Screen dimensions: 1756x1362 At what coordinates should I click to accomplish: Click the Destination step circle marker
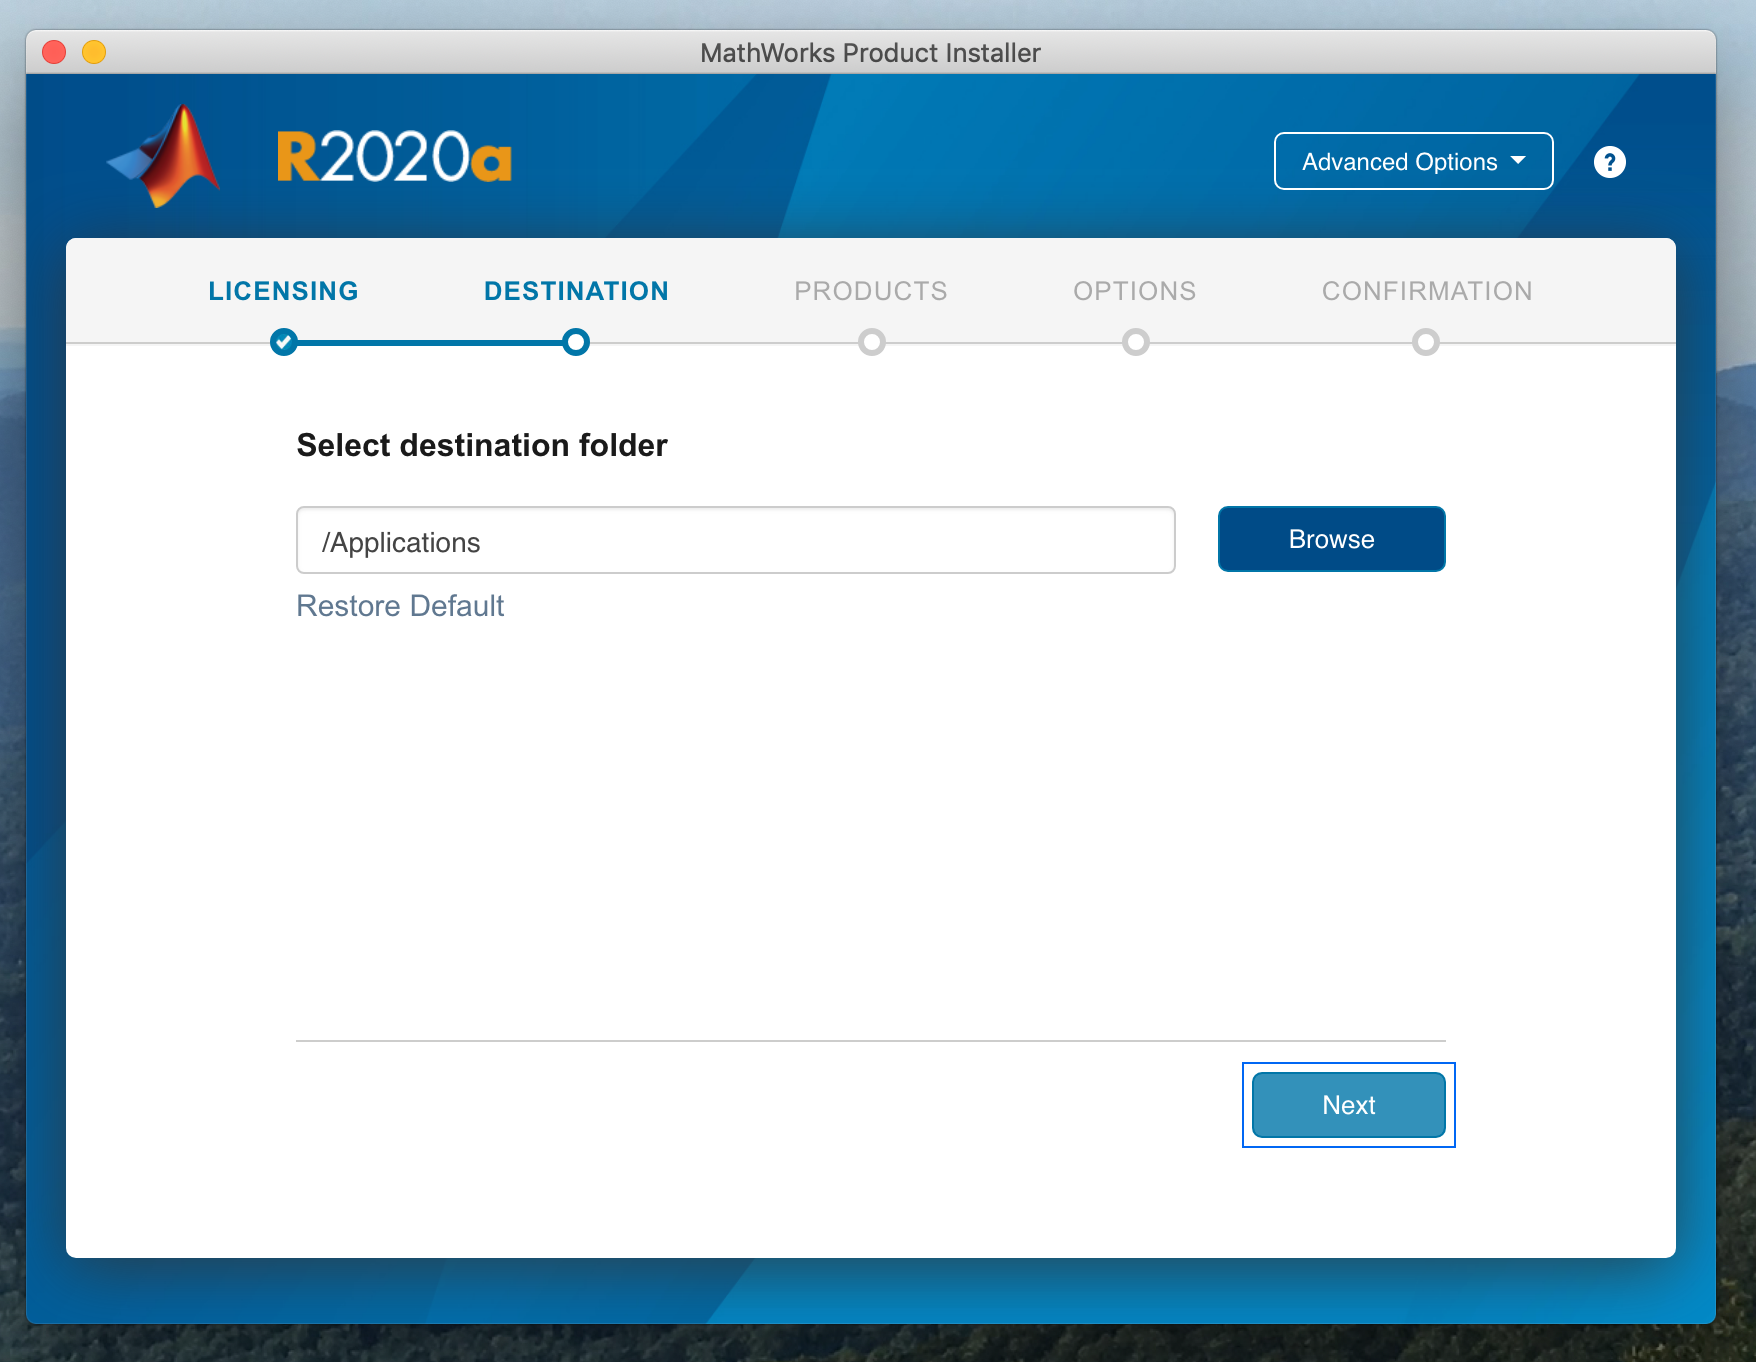(x=576, y=342)
